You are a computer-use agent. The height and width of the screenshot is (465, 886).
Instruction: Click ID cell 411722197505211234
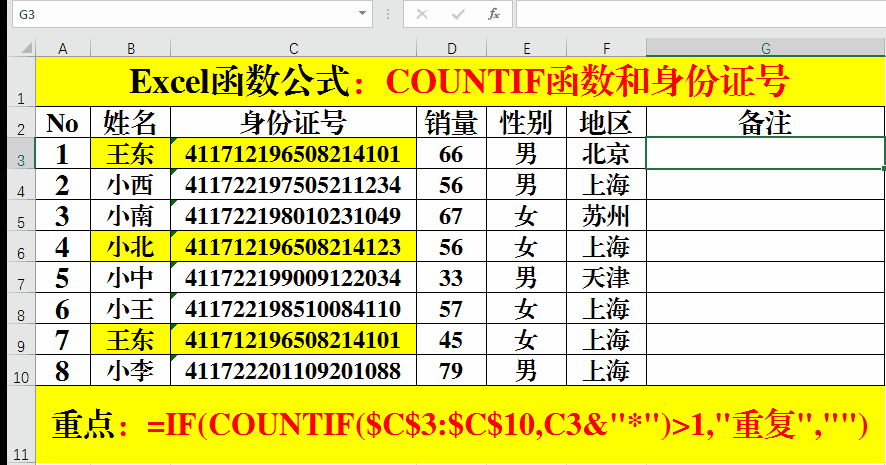293,184
